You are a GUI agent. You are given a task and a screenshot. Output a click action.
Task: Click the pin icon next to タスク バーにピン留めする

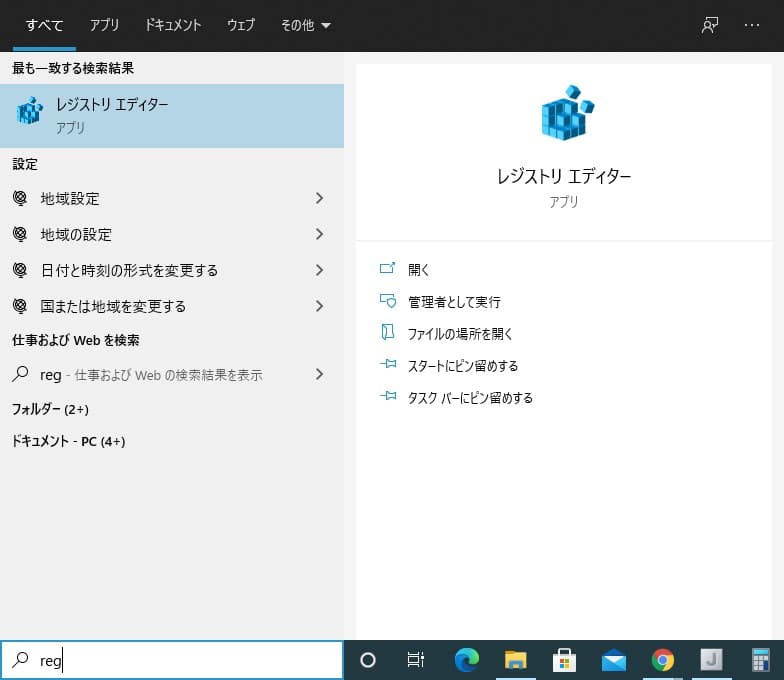pyautogui.click(x=388, y=396)
